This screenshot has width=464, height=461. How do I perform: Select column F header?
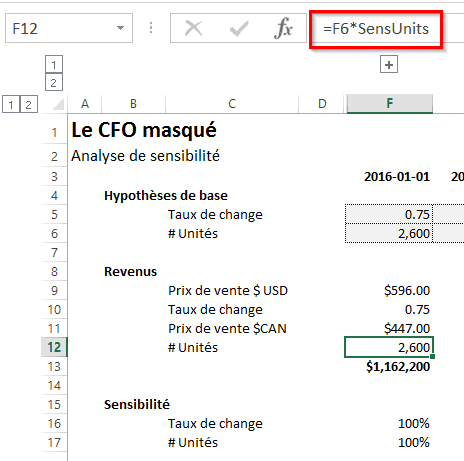click(x=390, y=104)
